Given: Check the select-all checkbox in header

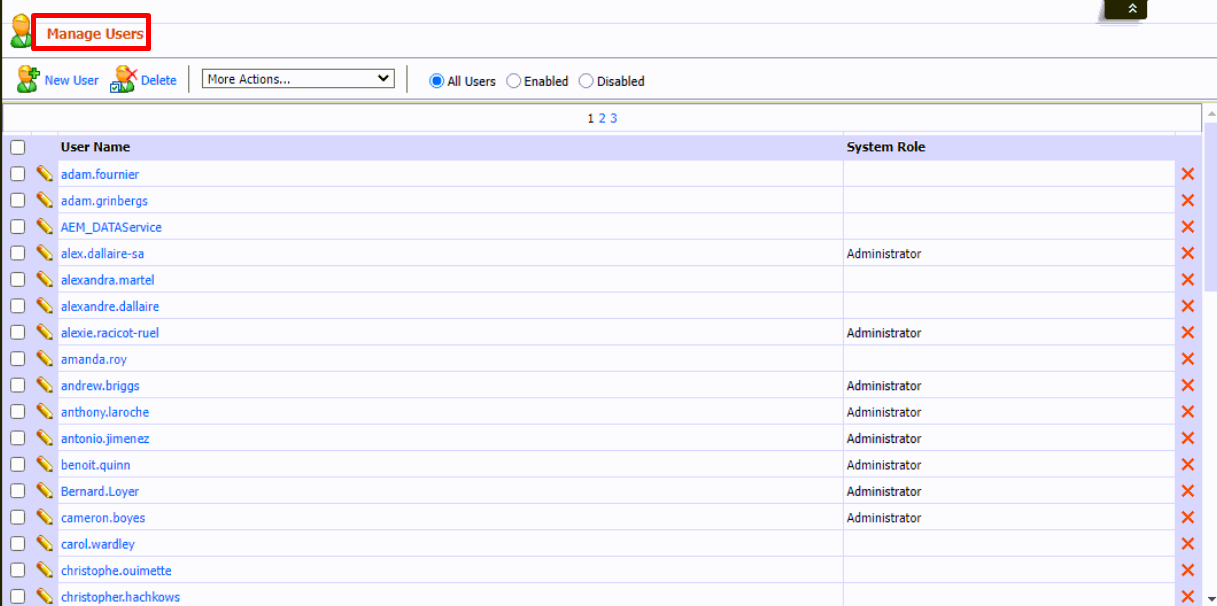Looking at the screenshot, I should click(18, 147).
